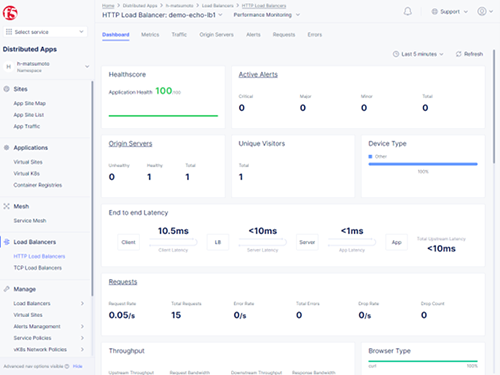This screenshot has width=500, height=375.
Task: Switch to the Metrics tab
Action: click(x=150, y=35)
